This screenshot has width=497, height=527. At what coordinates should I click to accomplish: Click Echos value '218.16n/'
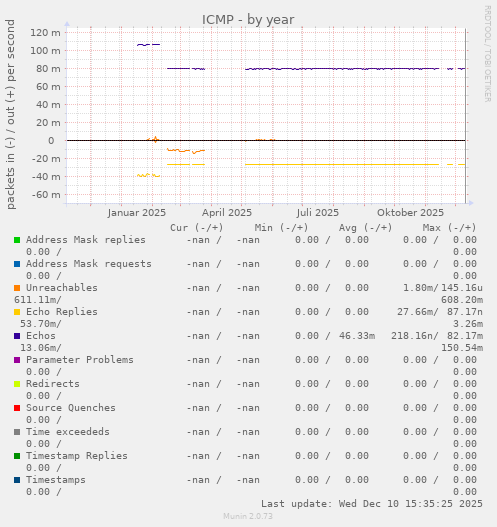415,336
